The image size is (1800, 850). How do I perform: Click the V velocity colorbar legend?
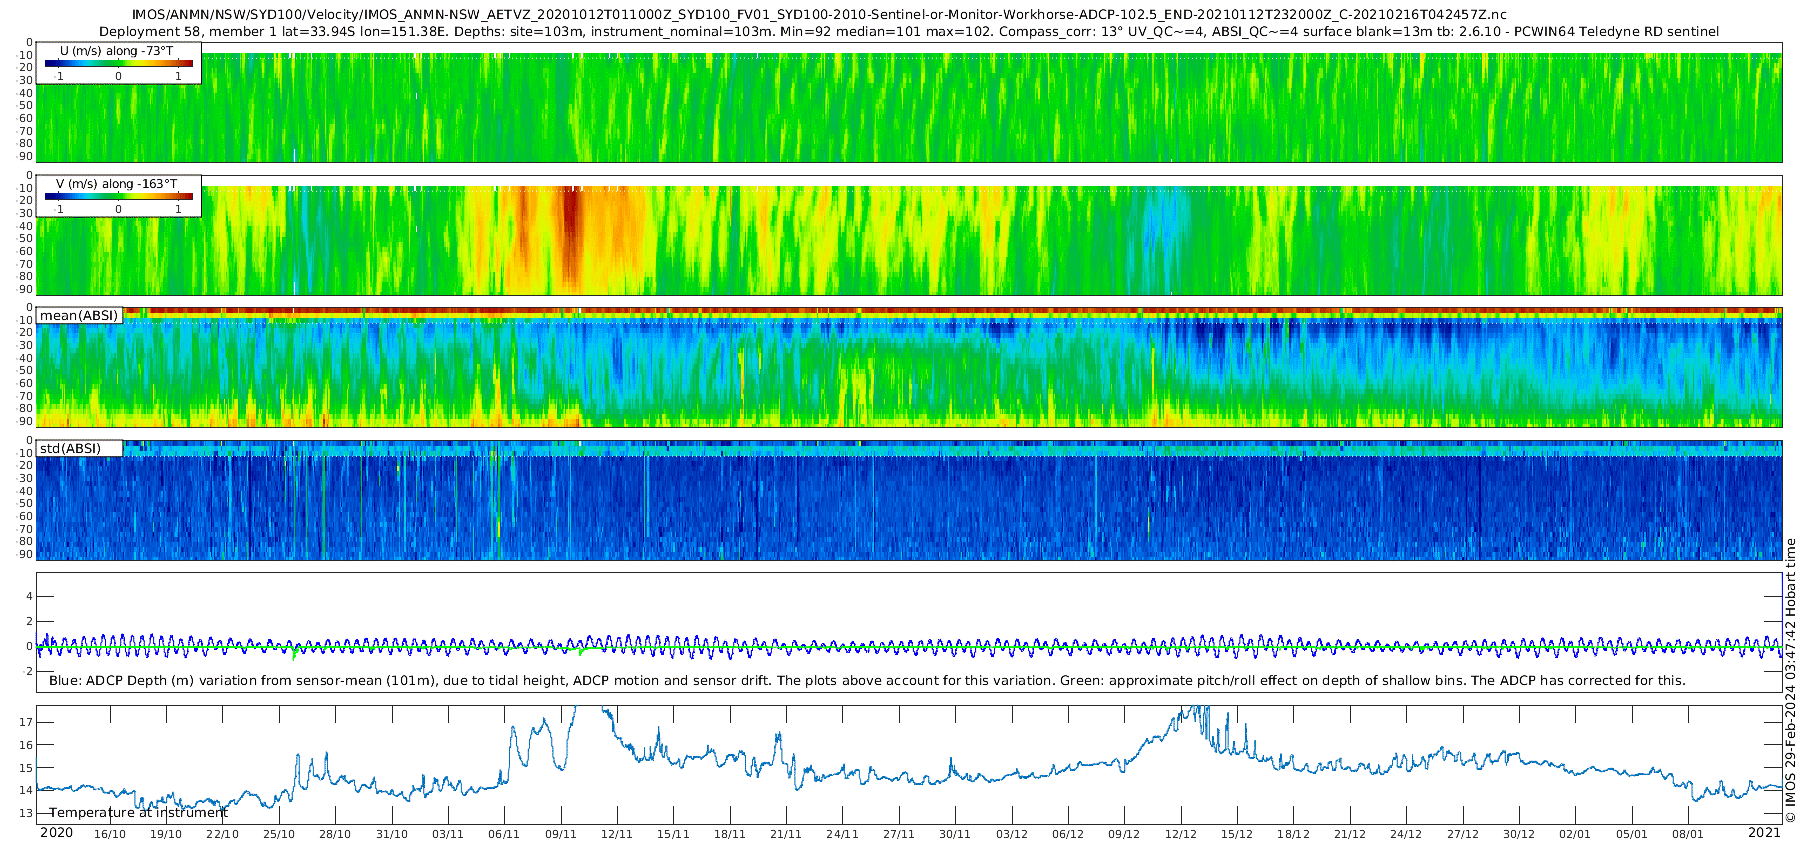(119, 196)
